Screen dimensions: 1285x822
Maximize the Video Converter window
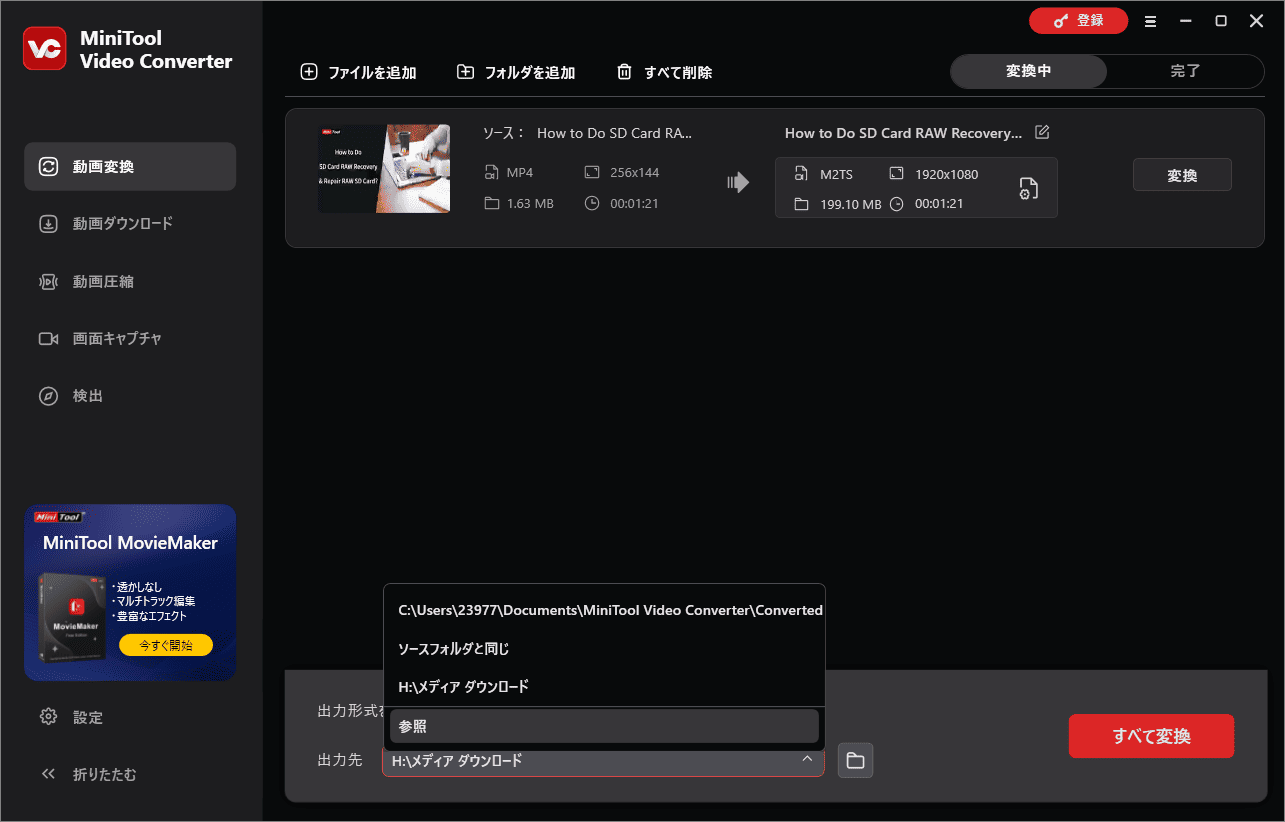pos(1221,21)
